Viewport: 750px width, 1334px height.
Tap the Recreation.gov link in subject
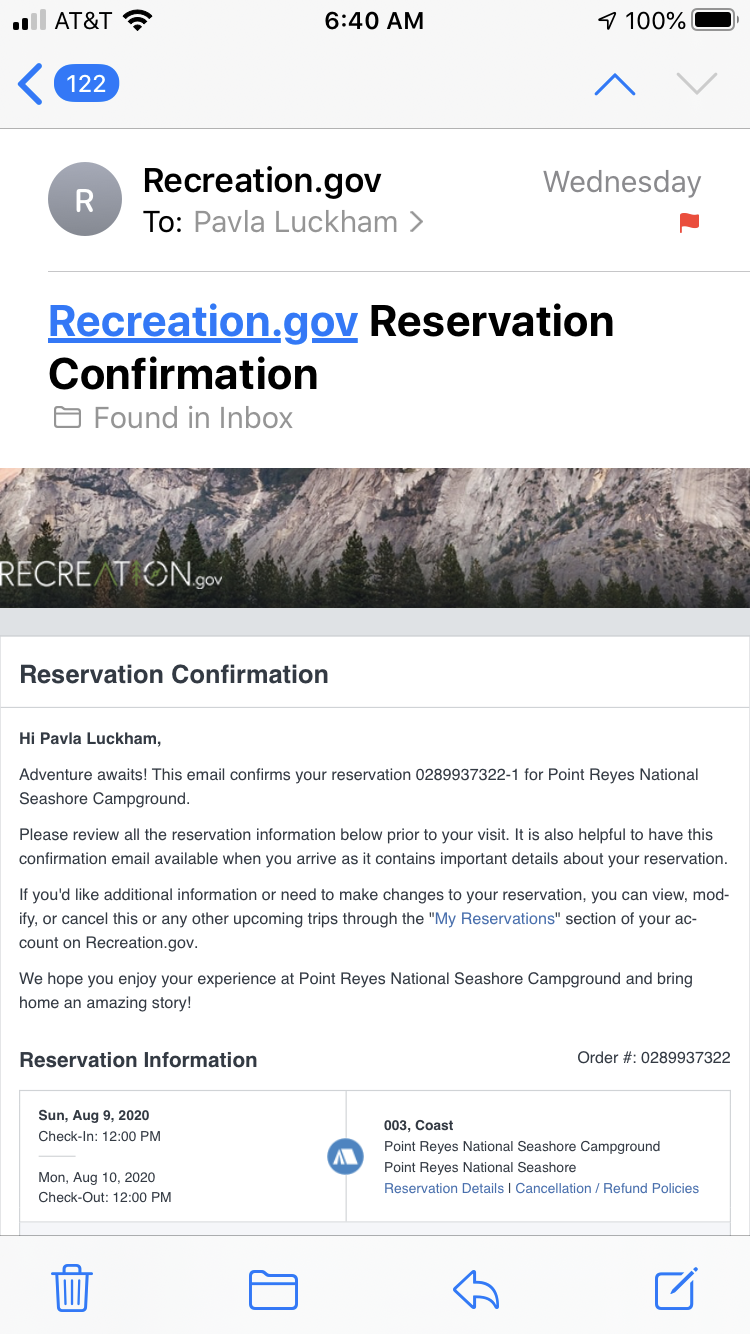[203, 322]
